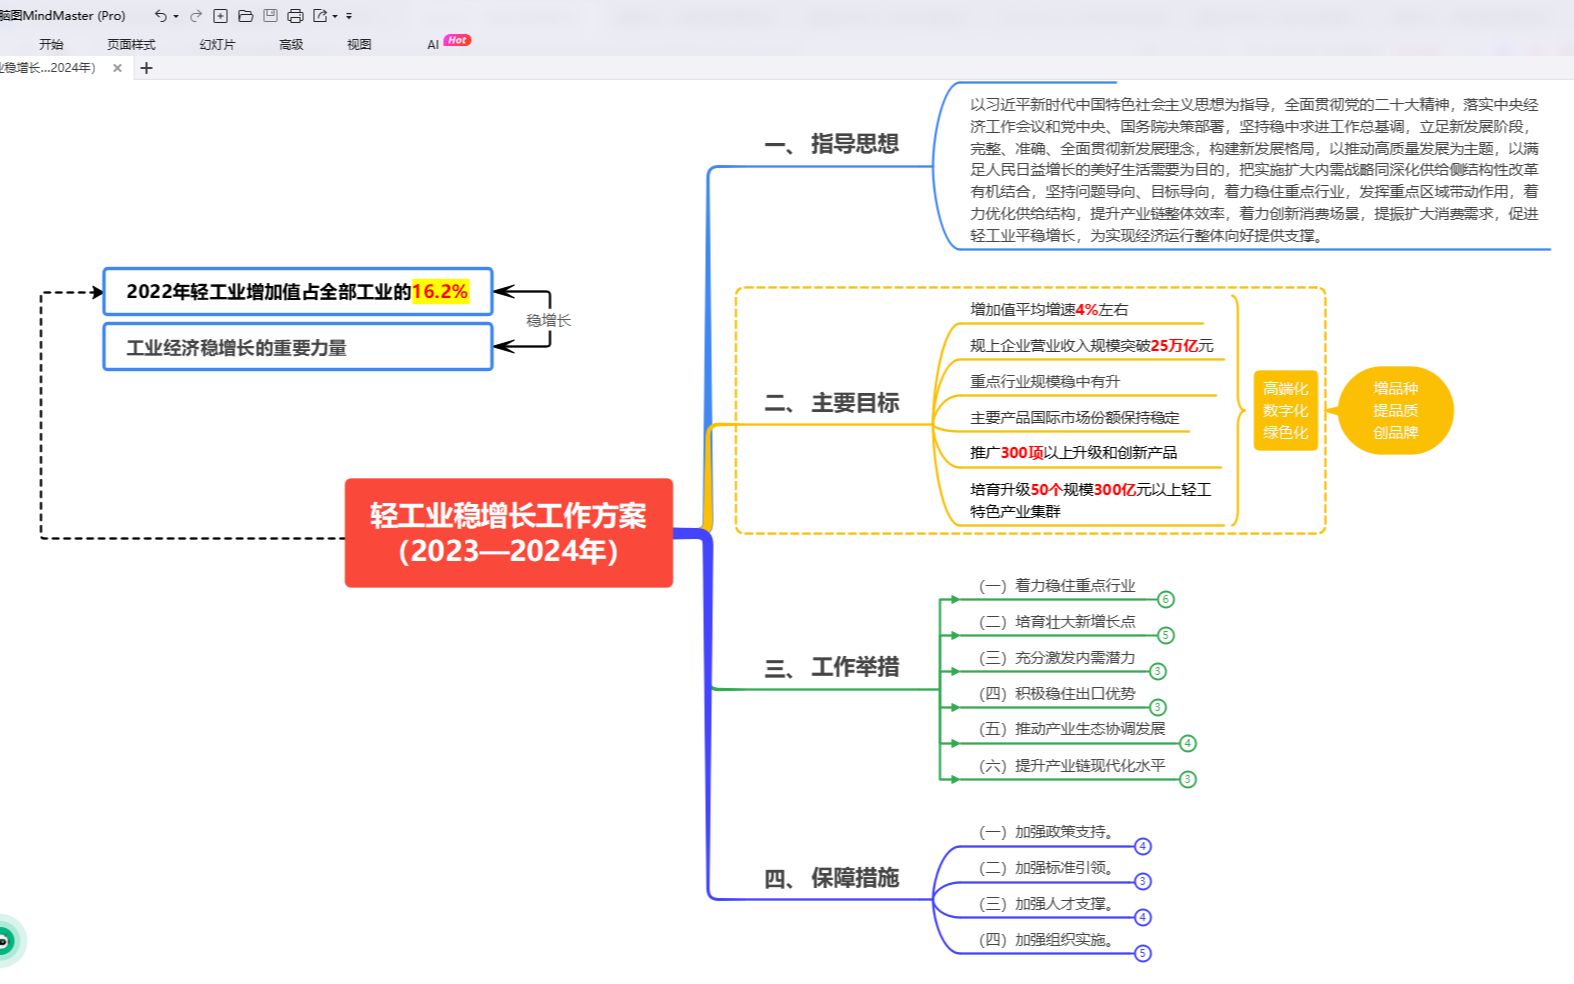Open the 高级 menu tab
Viewport: 1574px width, 984px height.
(291, 44)
